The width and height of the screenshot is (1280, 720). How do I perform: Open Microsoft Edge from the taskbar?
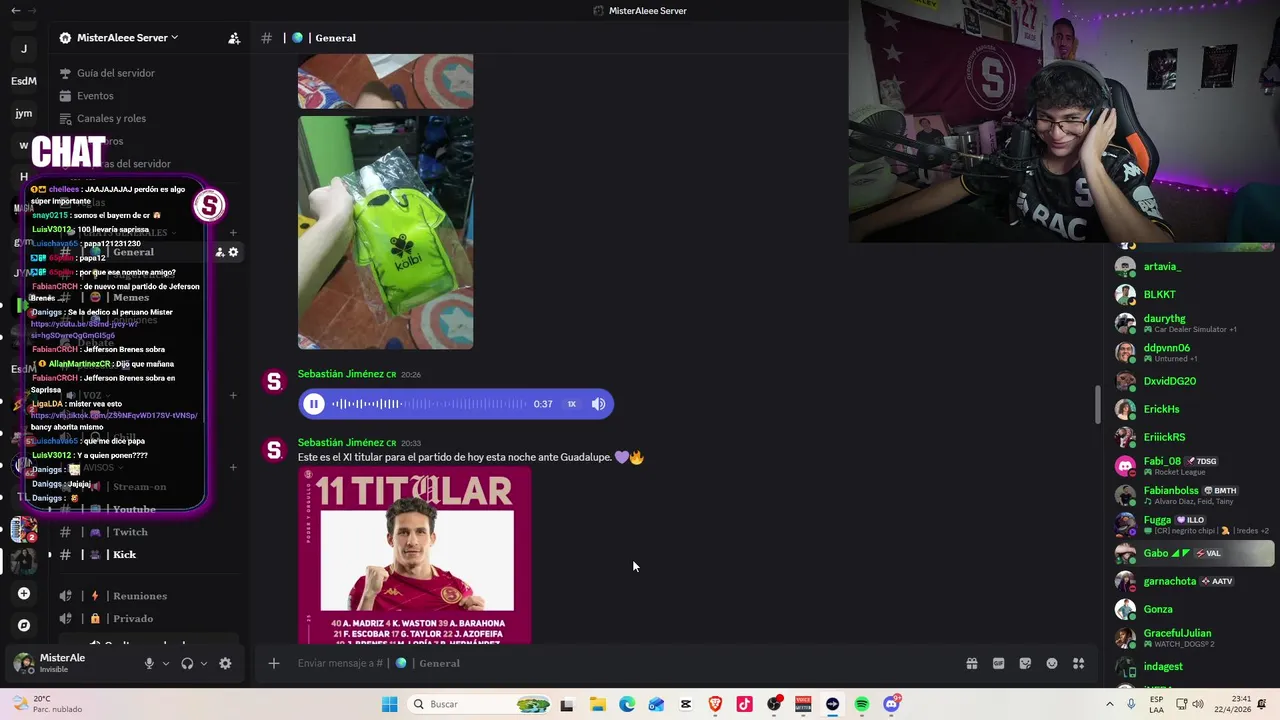click(x=627, y=704)
